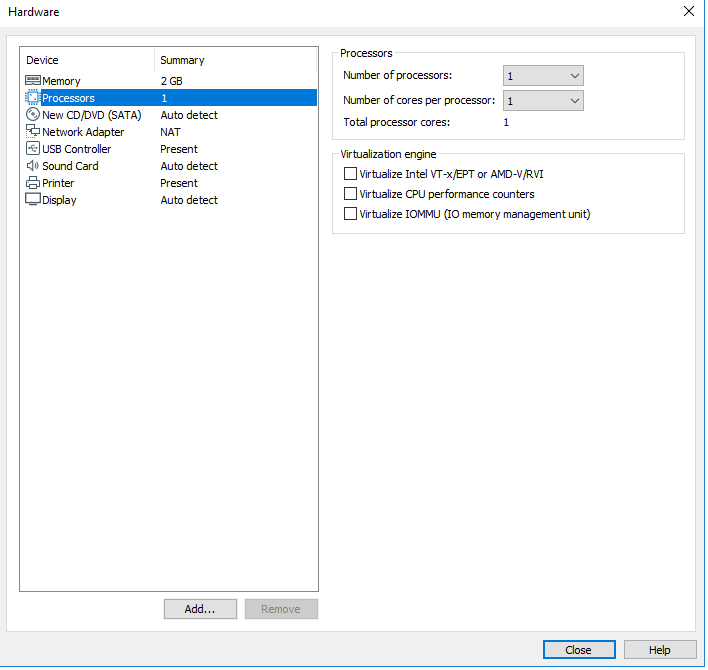The width and height of the screenshot is (708, 670).
Task: Click the NAT summary value
Action: (x=171, y=132)
